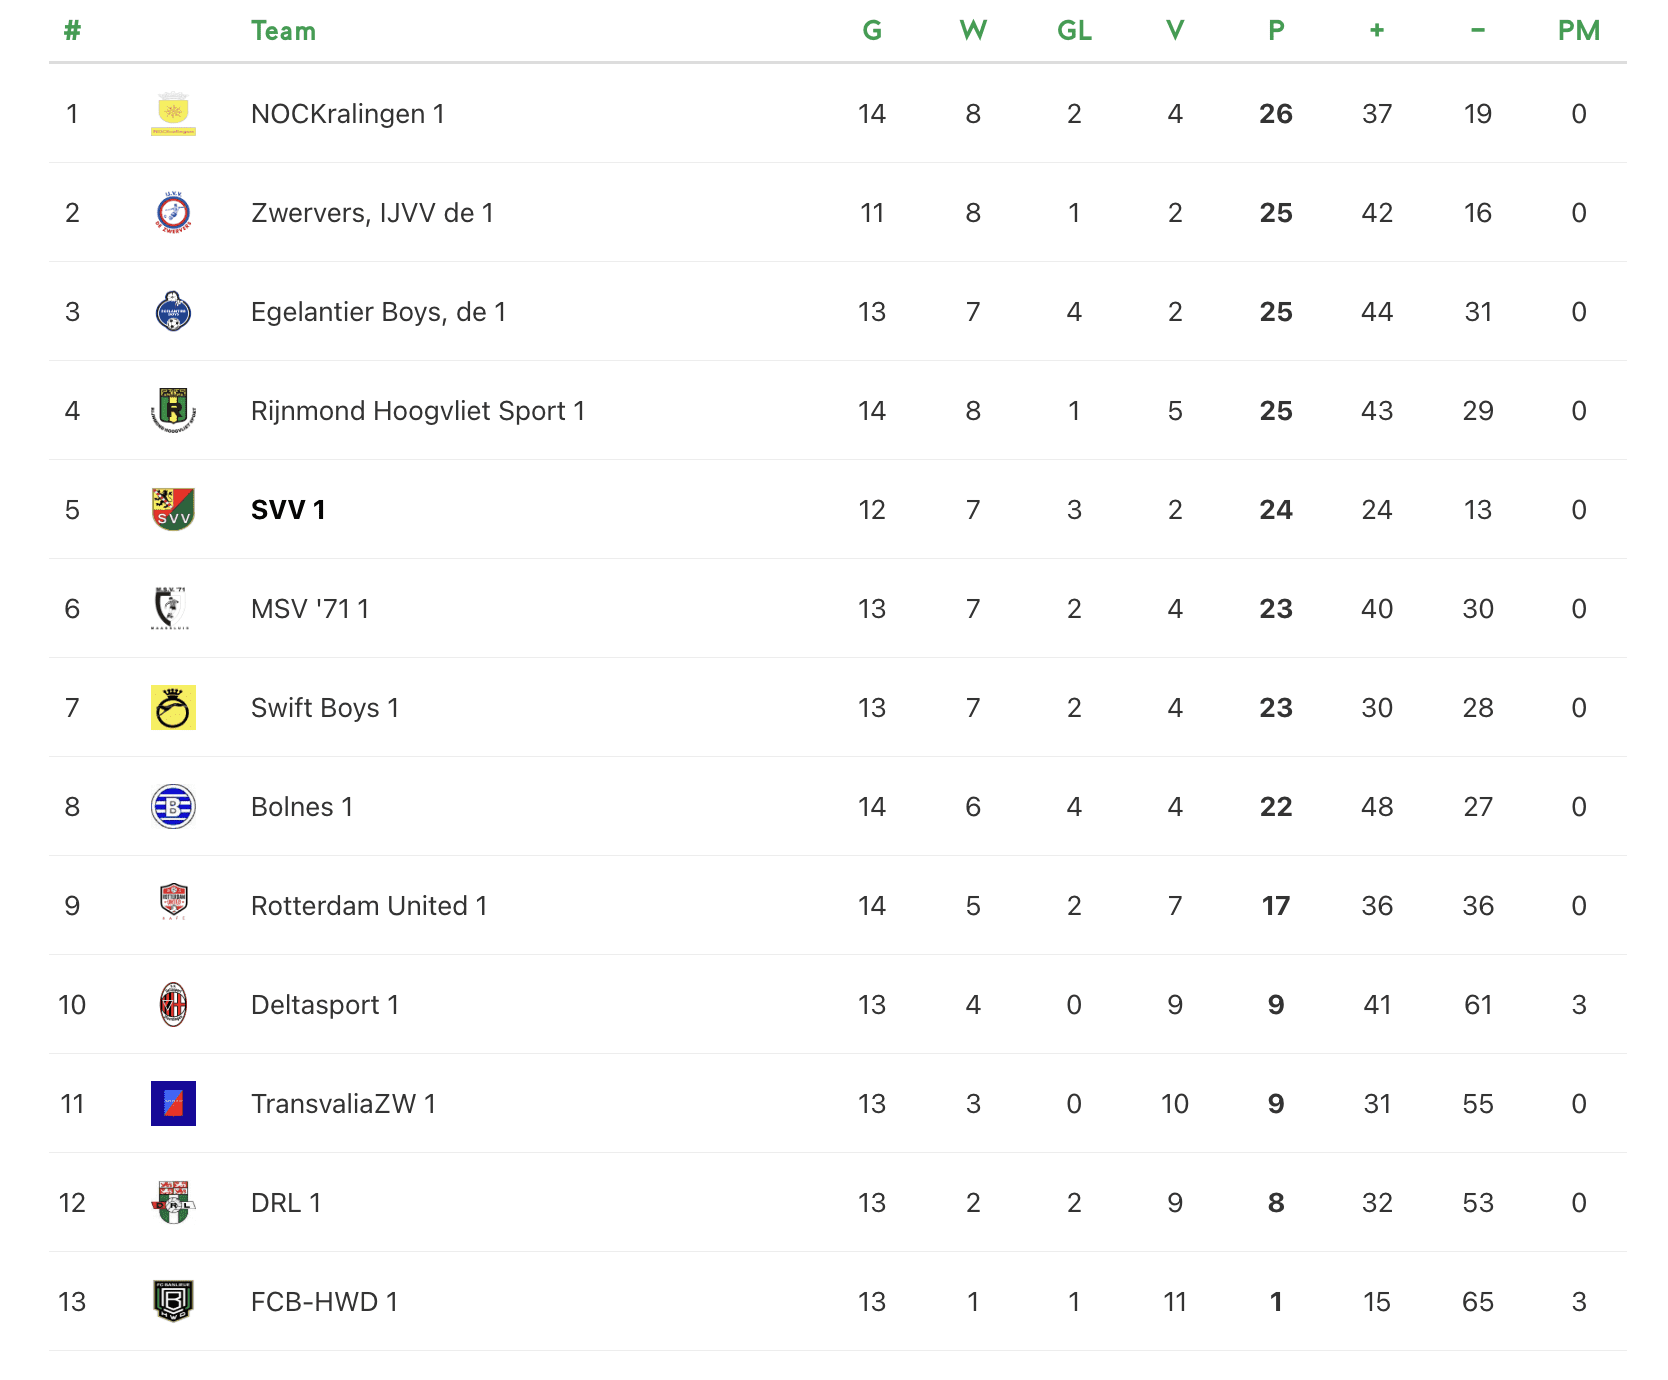This screenshot has width=1668, height=1380.
Task: Click the Zwervers club crest icon
Action: tap(173, 213)
